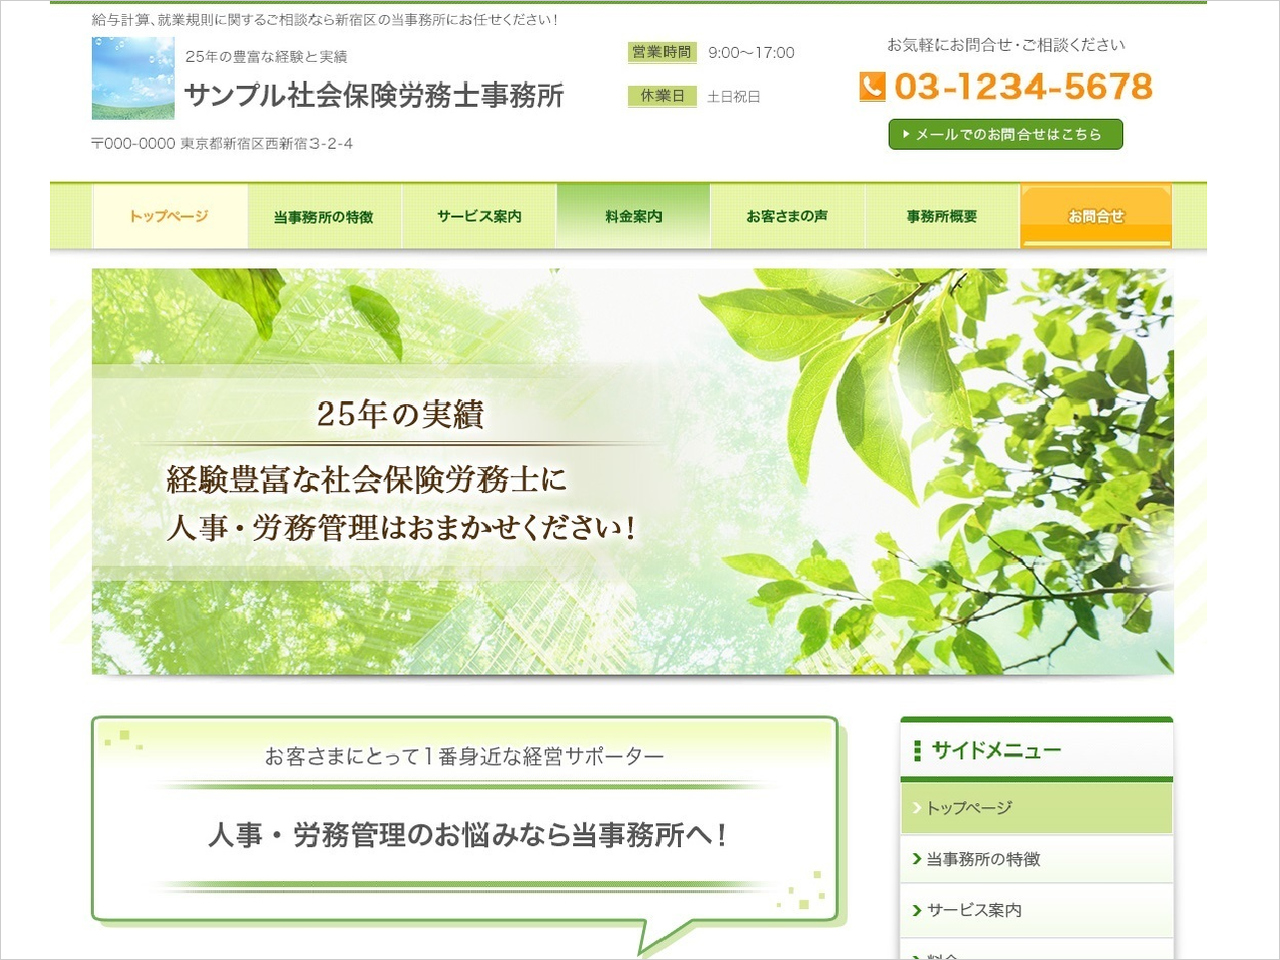Screen dimensions: 1280x960
Task: Open 当事務所の特徴 in the side menu
Action: click(1036, 859)
